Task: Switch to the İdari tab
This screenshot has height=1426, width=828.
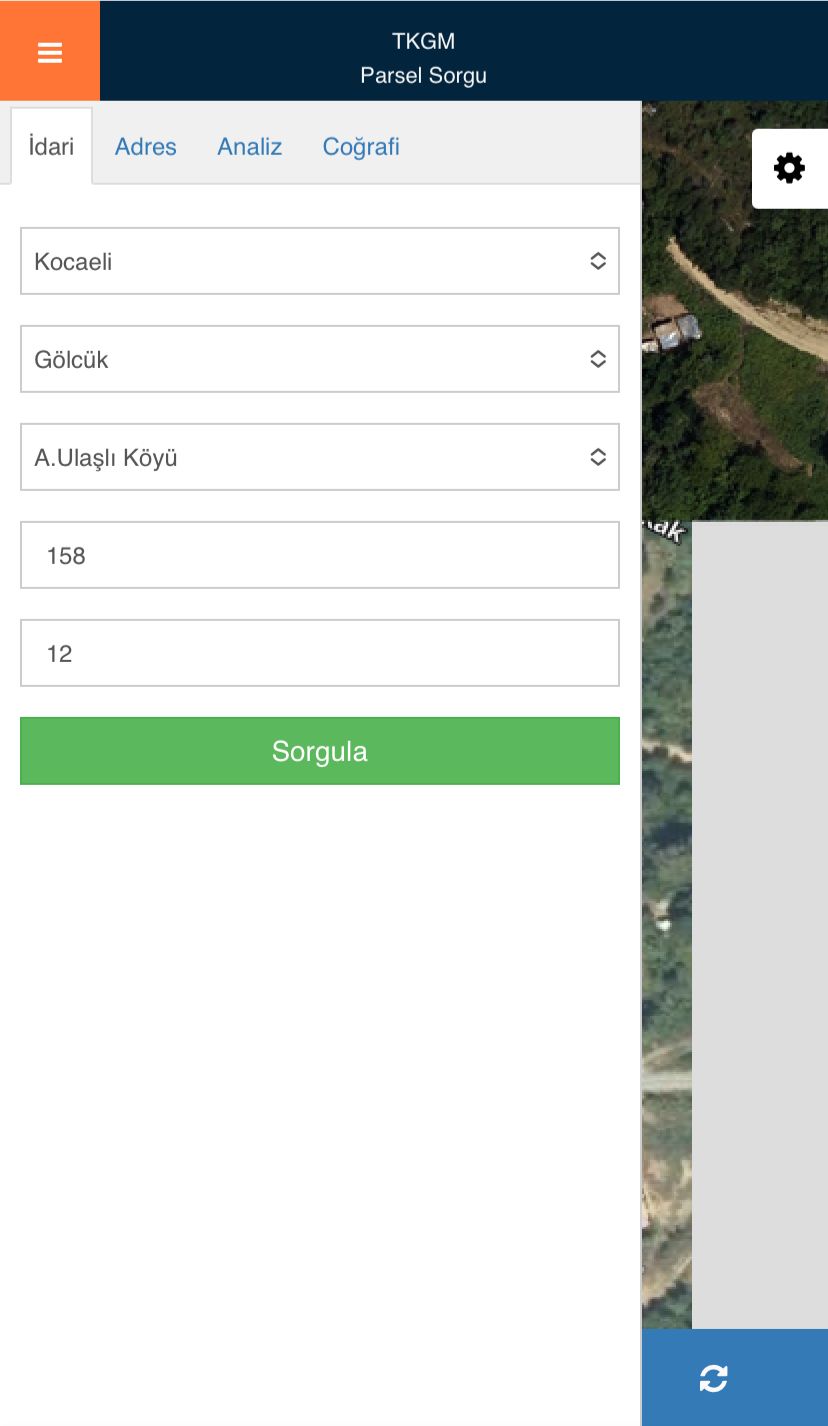Action: [x=51, y=146]
